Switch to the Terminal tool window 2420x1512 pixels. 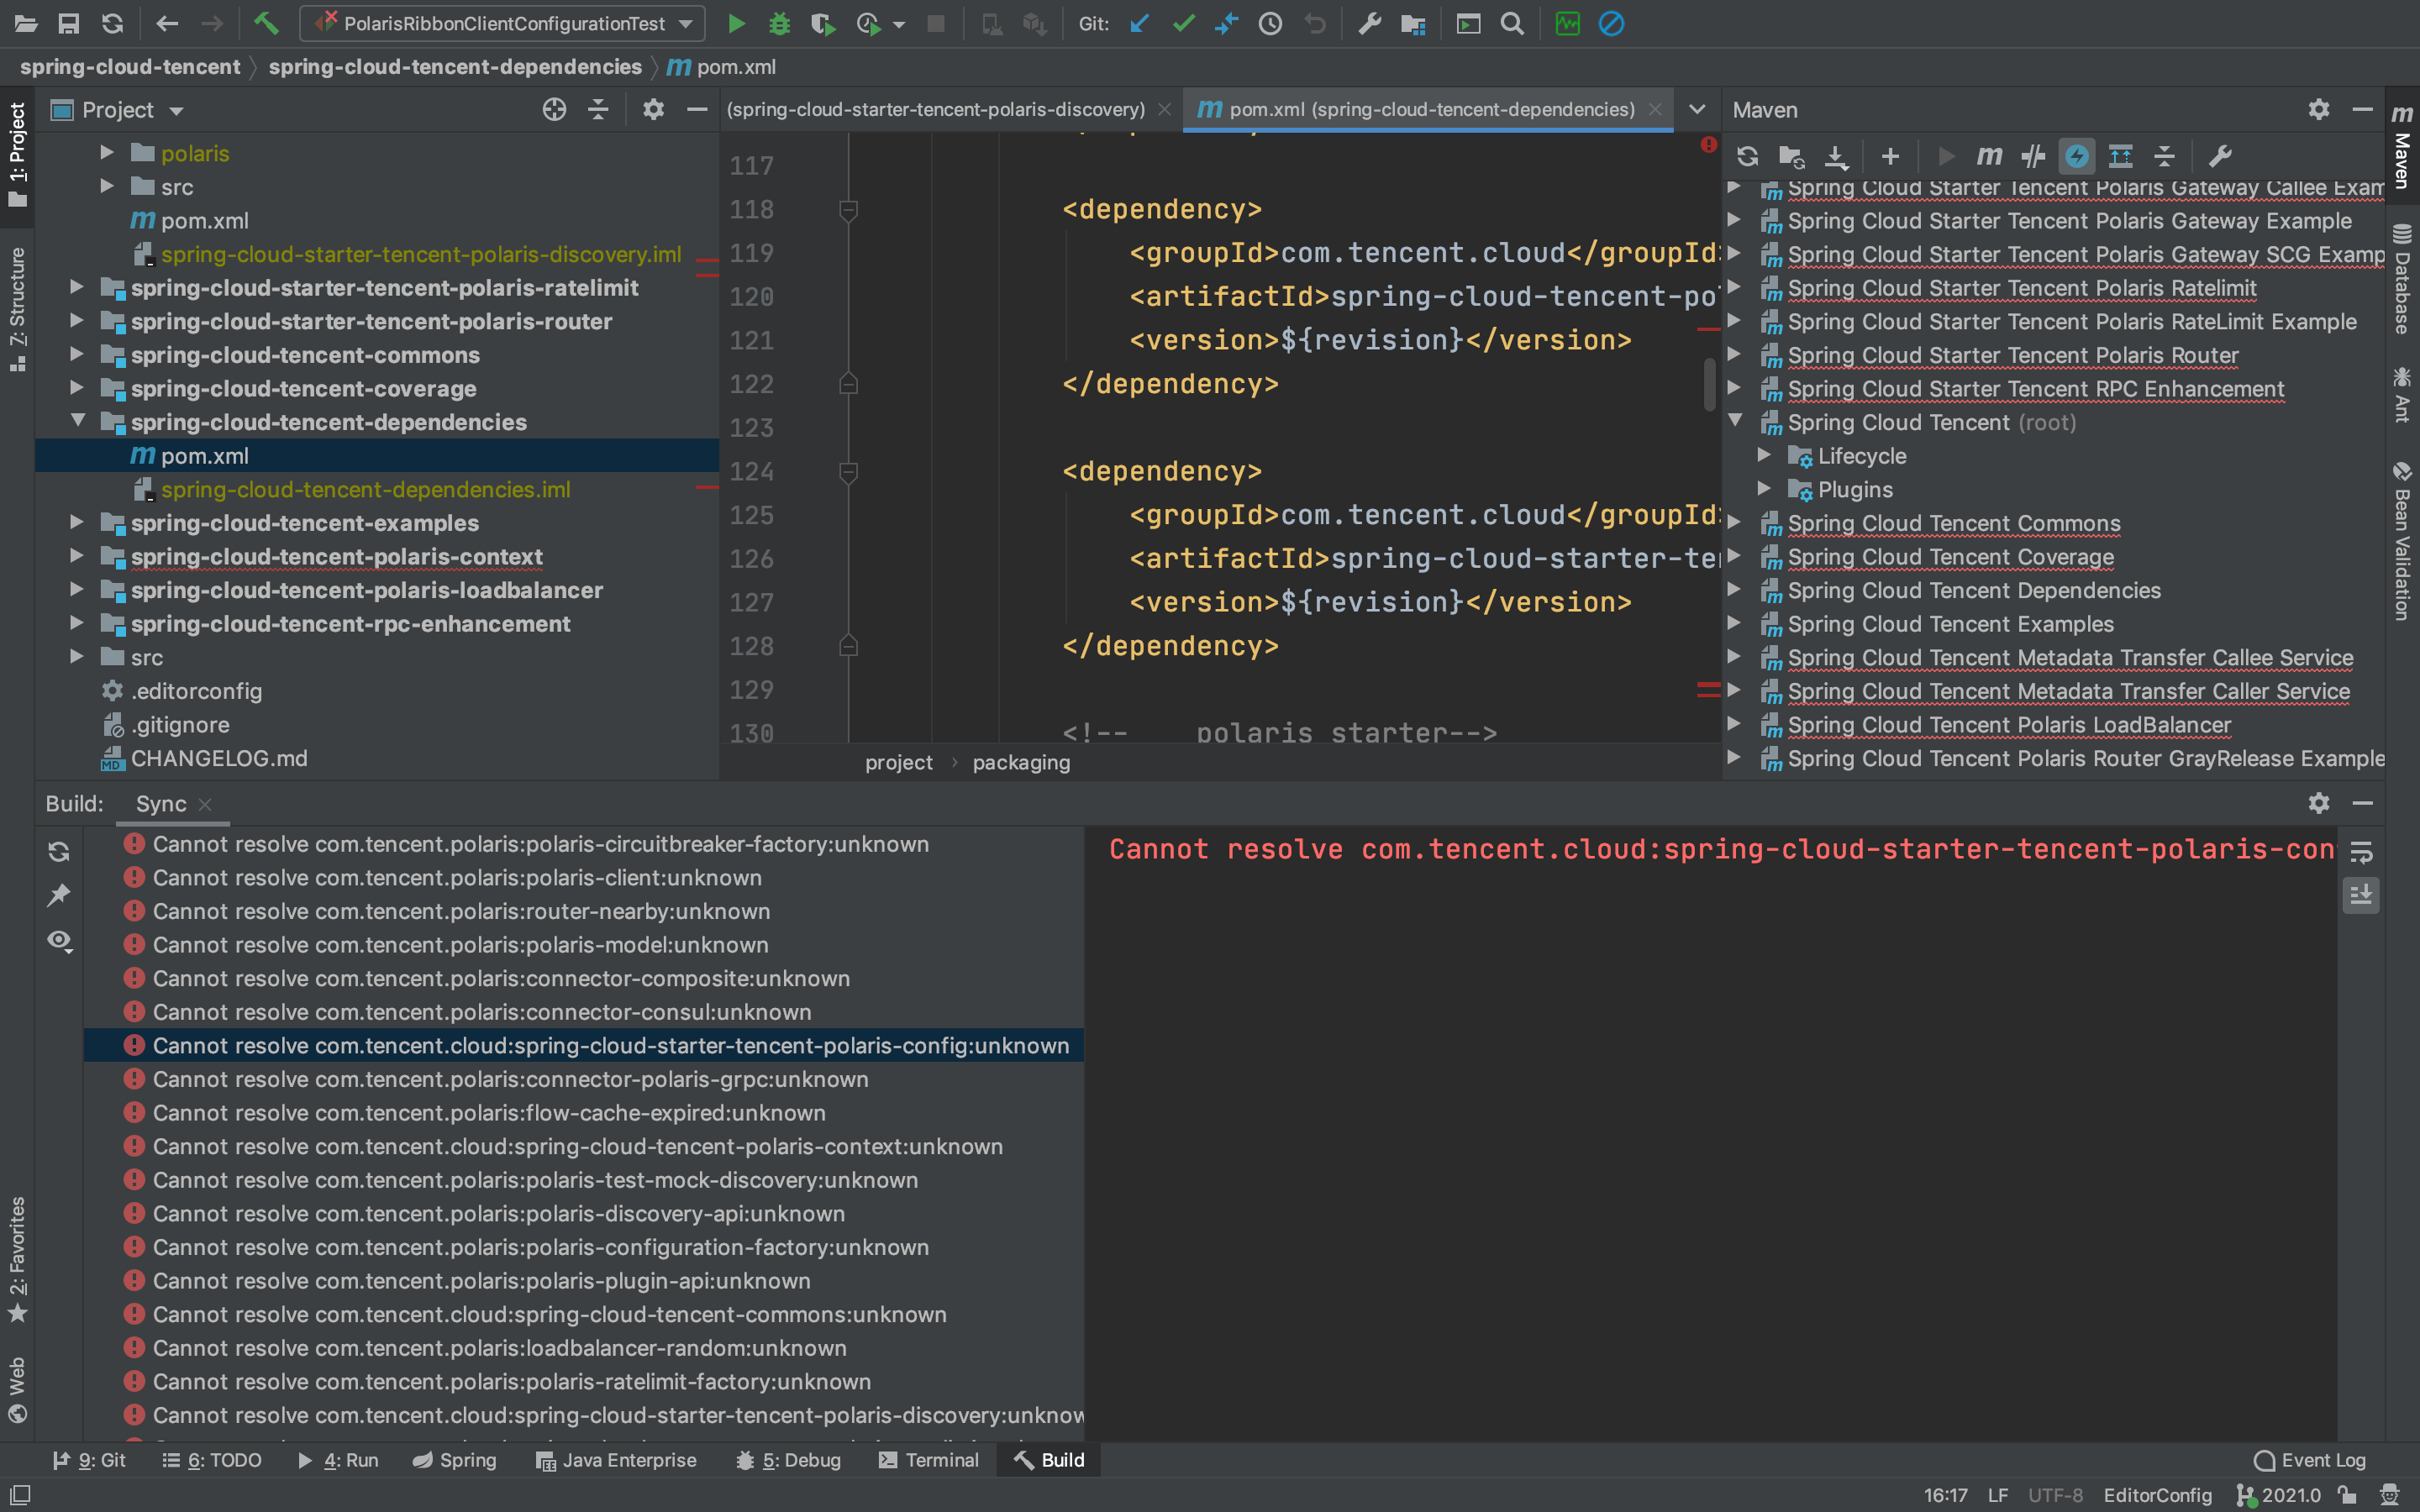pos(928,1460)
